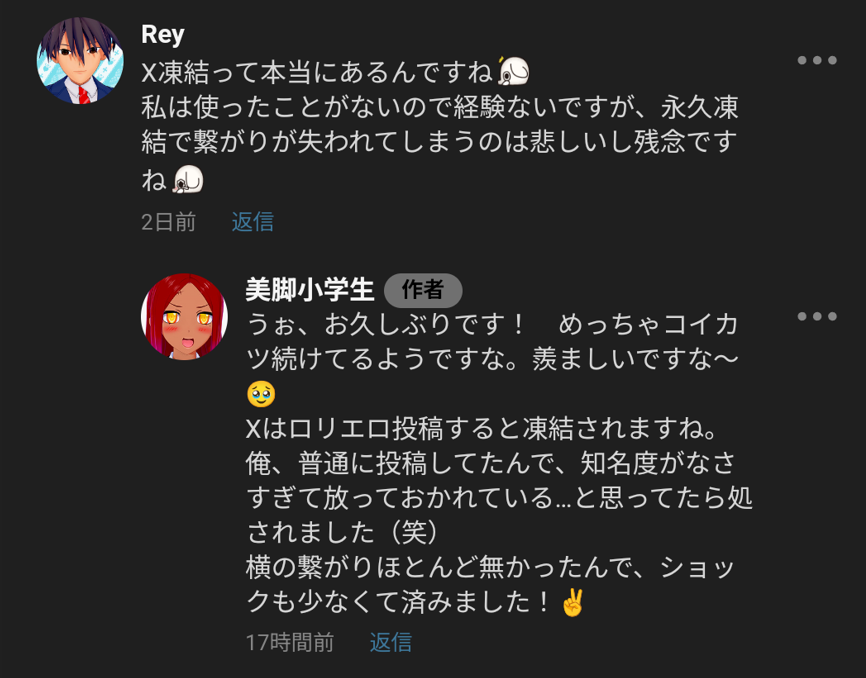Open the author's username next to 作者
The height and width of the screenshot is (678, 866).
click(x=309, y=290)
